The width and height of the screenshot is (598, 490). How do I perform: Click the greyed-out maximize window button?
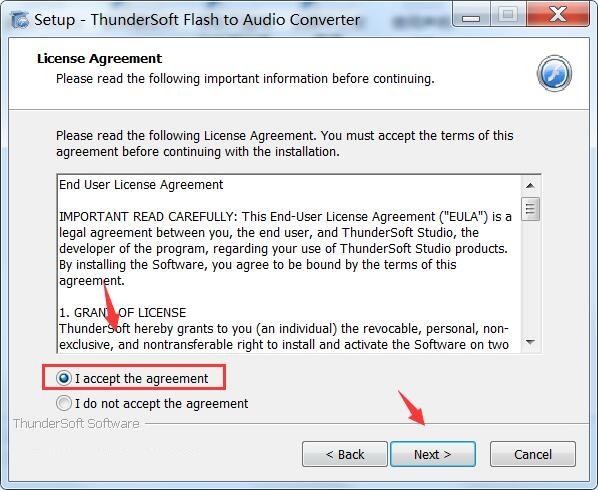tap(508, 15)
